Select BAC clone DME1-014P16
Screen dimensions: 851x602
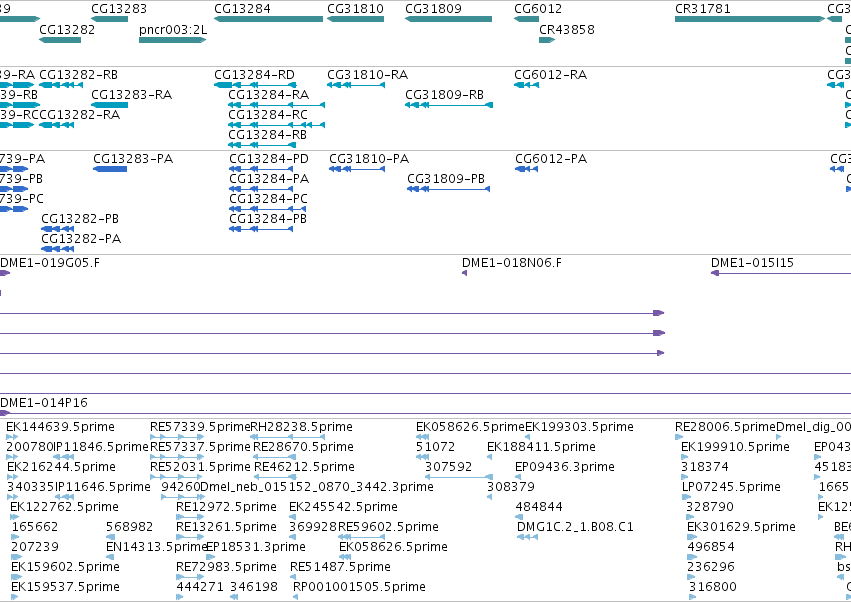(x=426, y=413)
